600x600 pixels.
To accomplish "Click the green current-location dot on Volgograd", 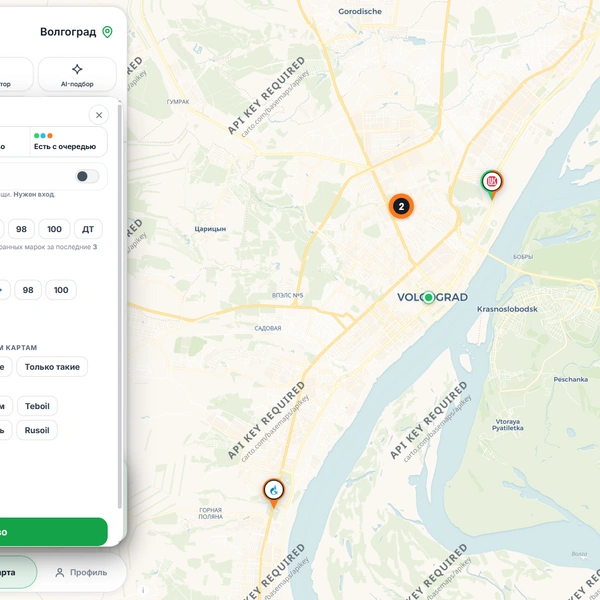I will coord(429,297).
